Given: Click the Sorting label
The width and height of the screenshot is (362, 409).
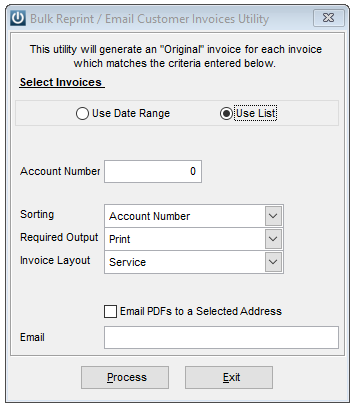Looking at the screenshot, I should (37, 214).
